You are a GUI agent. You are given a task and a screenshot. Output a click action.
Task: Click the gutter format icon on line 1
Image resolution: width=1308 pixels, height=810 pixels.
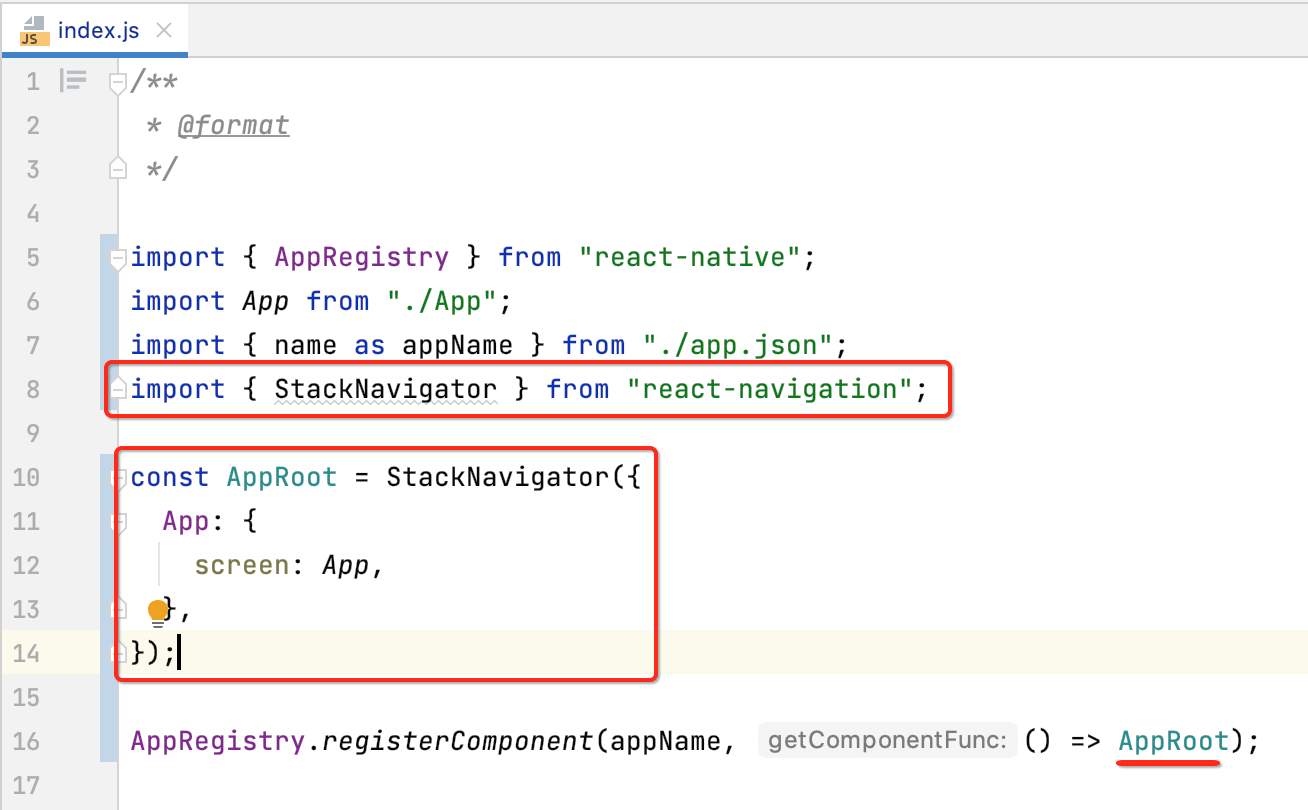click(x=73, y=81)
